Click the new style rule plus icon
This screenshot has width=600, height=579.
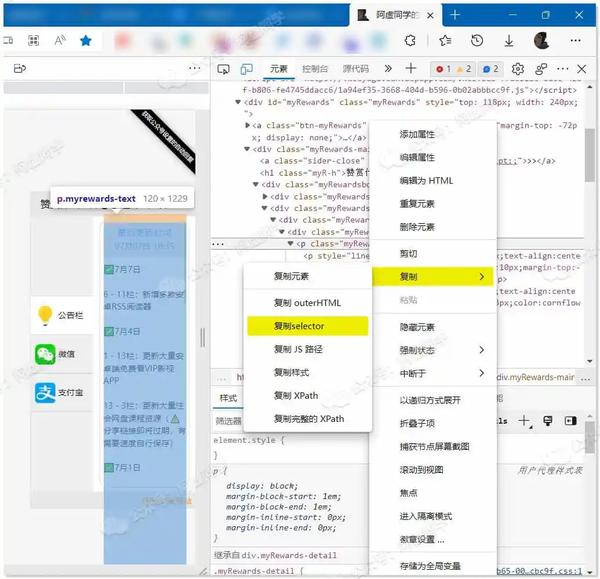pyautogui.click(x=524, y=421)
